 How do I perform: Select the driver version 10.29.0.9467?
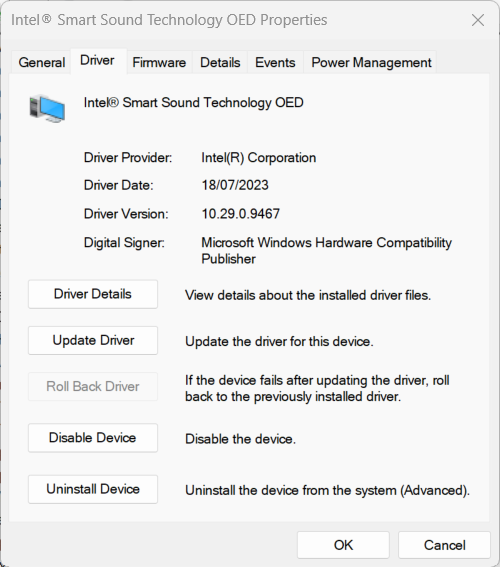(x=240, y=214)
